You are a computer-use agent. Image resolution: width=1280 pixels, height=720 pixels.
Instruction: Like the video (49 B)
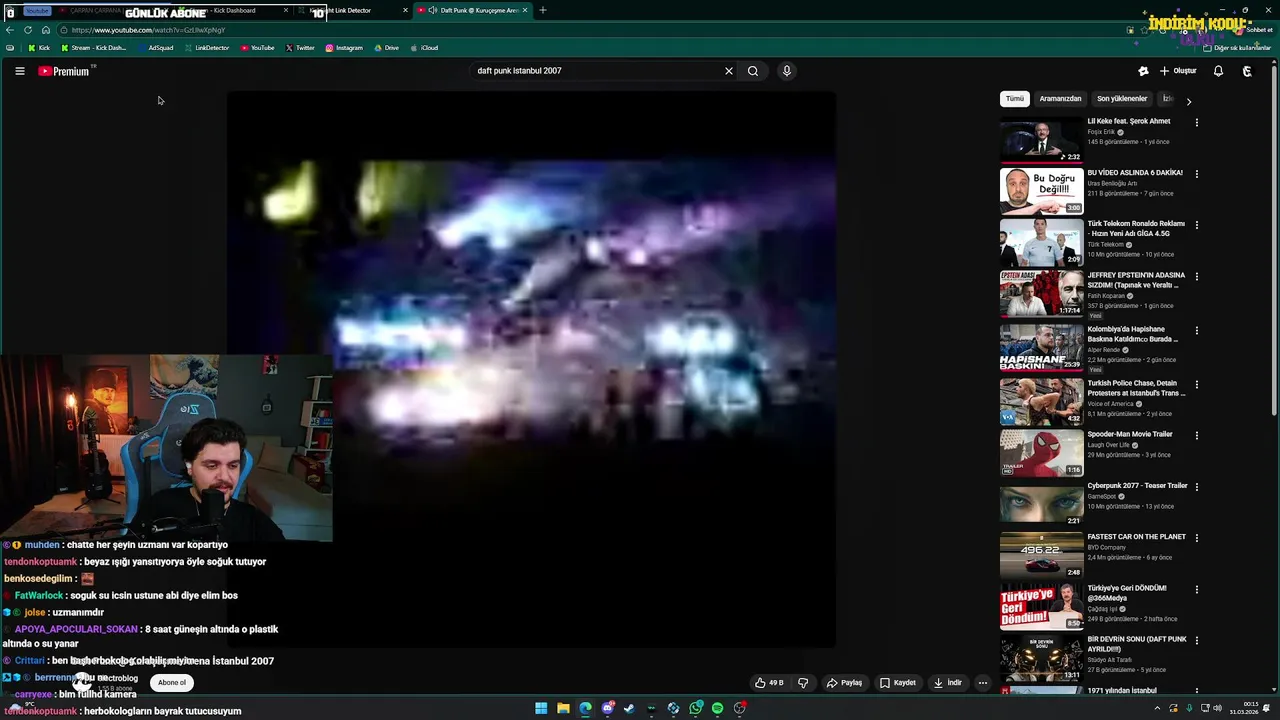769,683
